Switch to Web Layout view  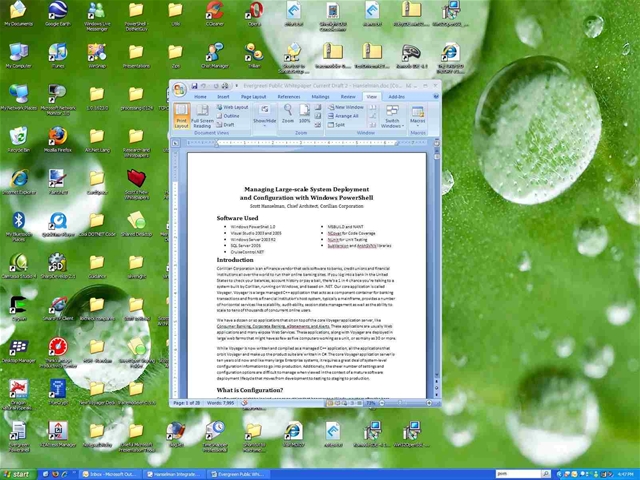pyautogui.click(x=232, y=107)
